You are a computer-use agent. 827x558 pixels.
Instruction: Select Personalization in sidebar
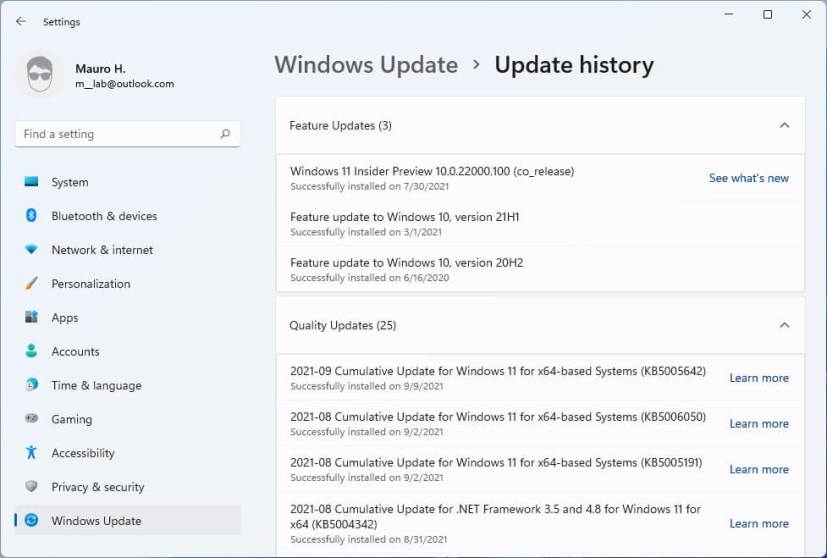pyautogui.click(x=91, y=284)
